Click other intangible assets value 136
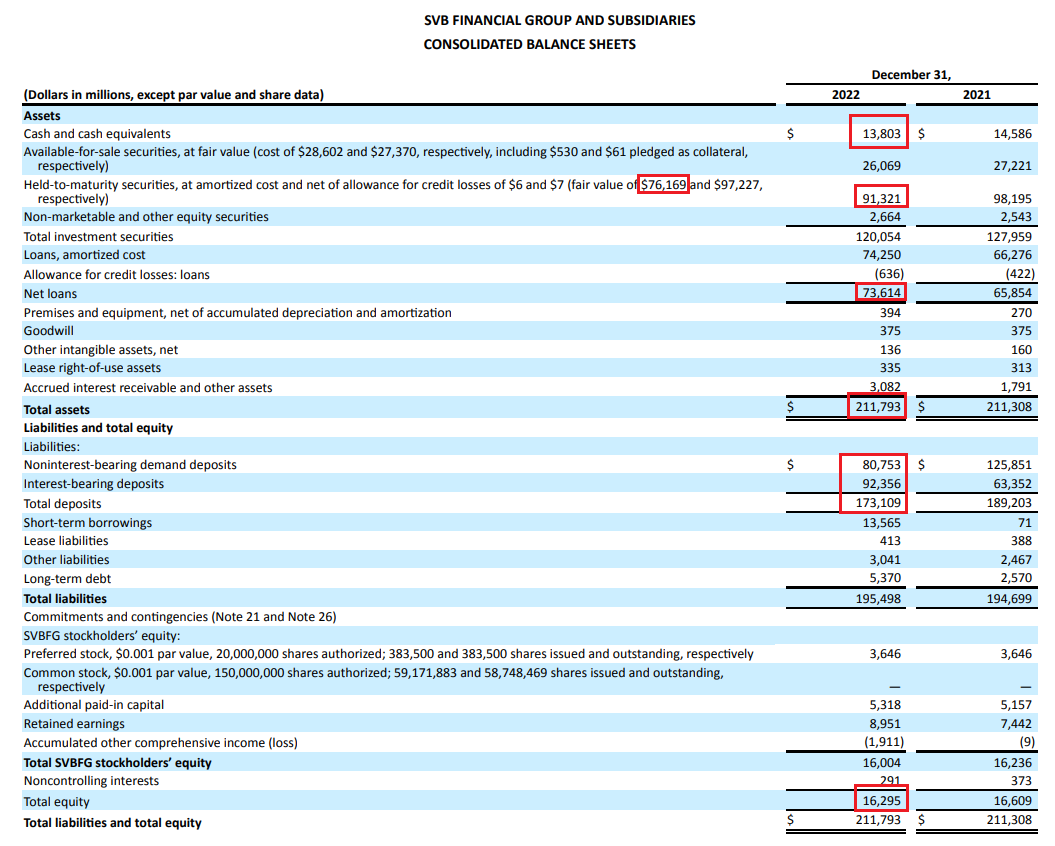 click(x=890, y=350)
